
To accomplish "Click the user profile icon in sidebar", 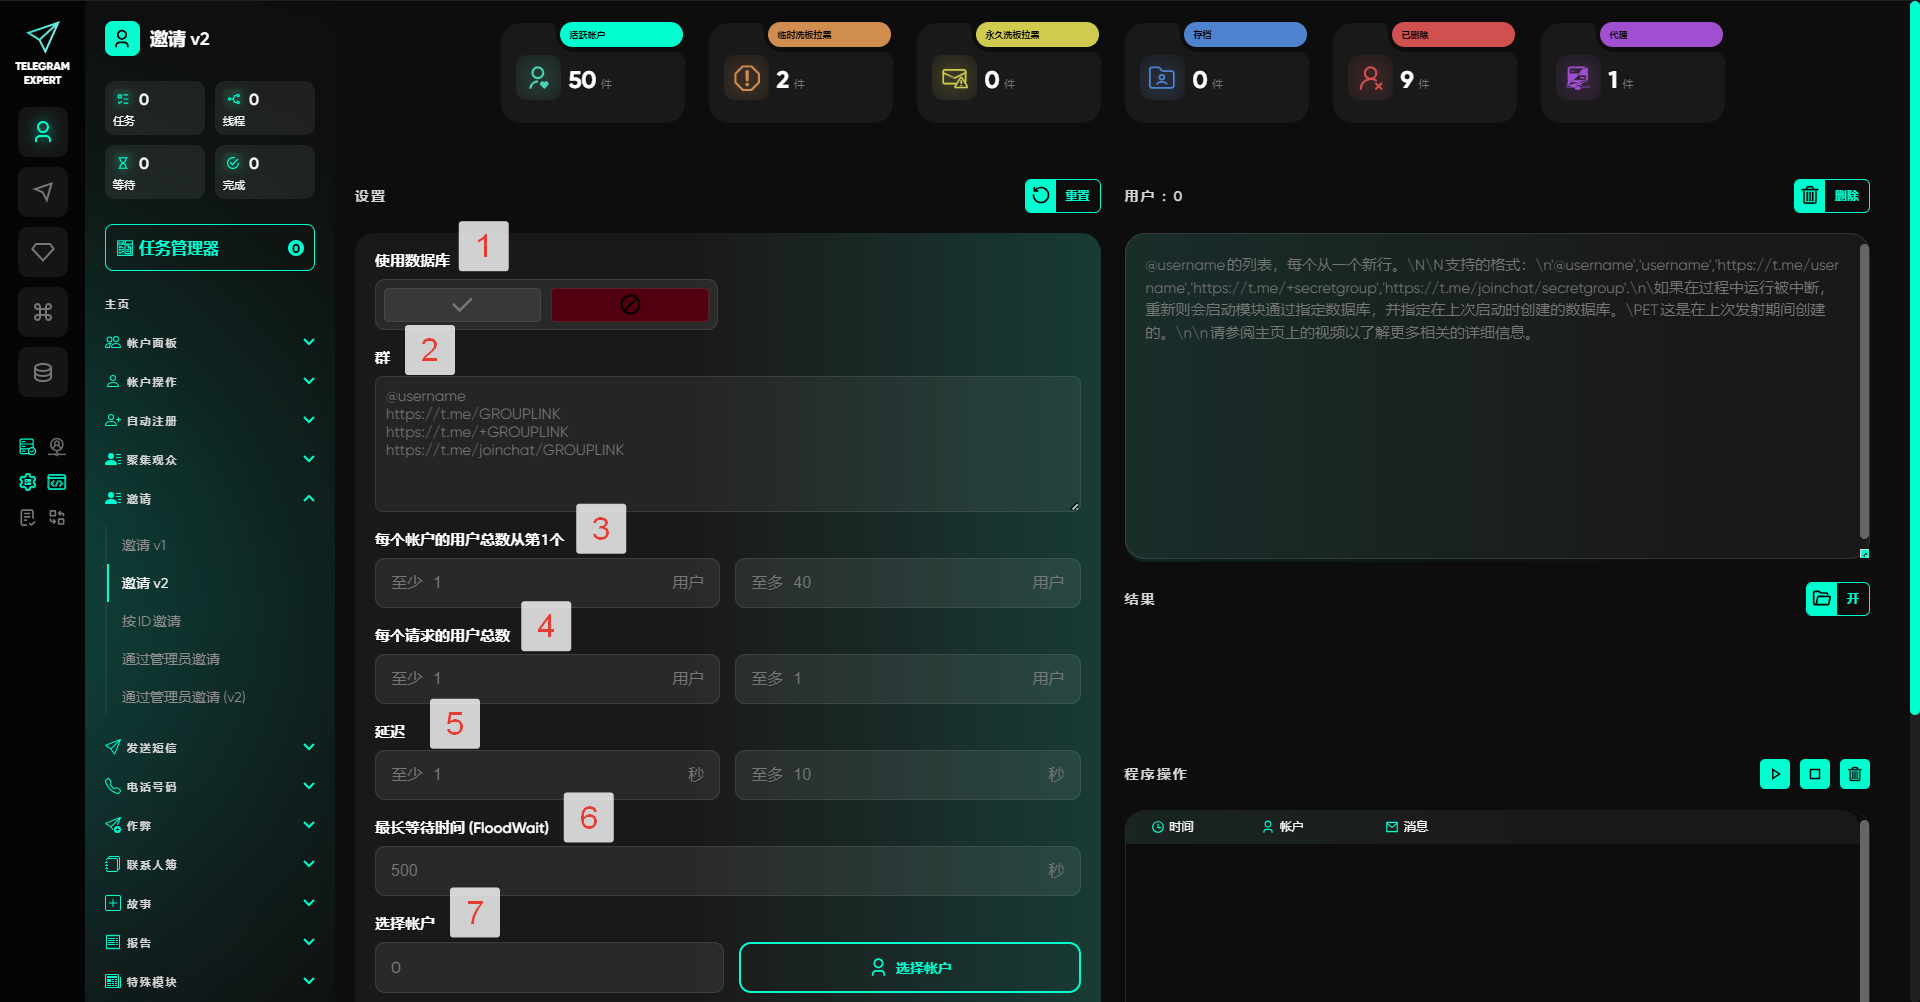I will pyautogui.click(x=43, y=132).
